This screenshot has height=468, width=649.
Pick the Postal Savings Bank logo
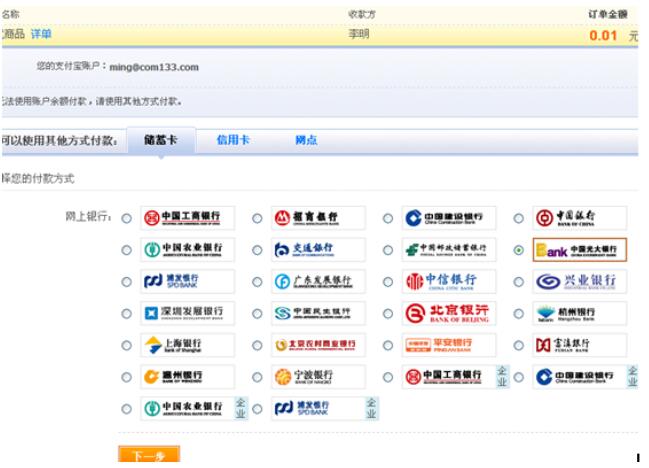pos(449,250)
